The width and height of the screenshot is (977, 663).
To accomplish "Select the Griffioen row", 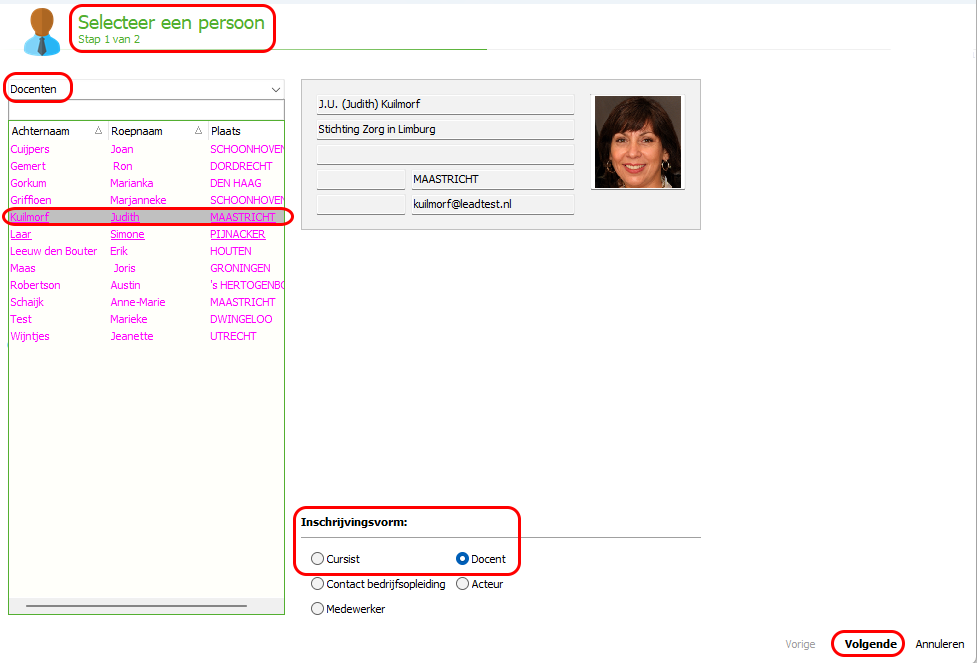I will [x=146, y=200].
